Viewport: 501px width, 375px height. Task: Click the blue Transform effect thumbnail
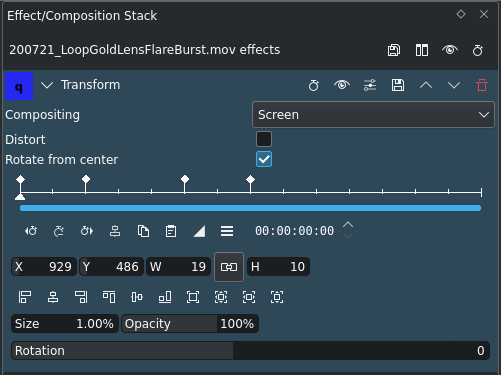[x=19, y=86]
